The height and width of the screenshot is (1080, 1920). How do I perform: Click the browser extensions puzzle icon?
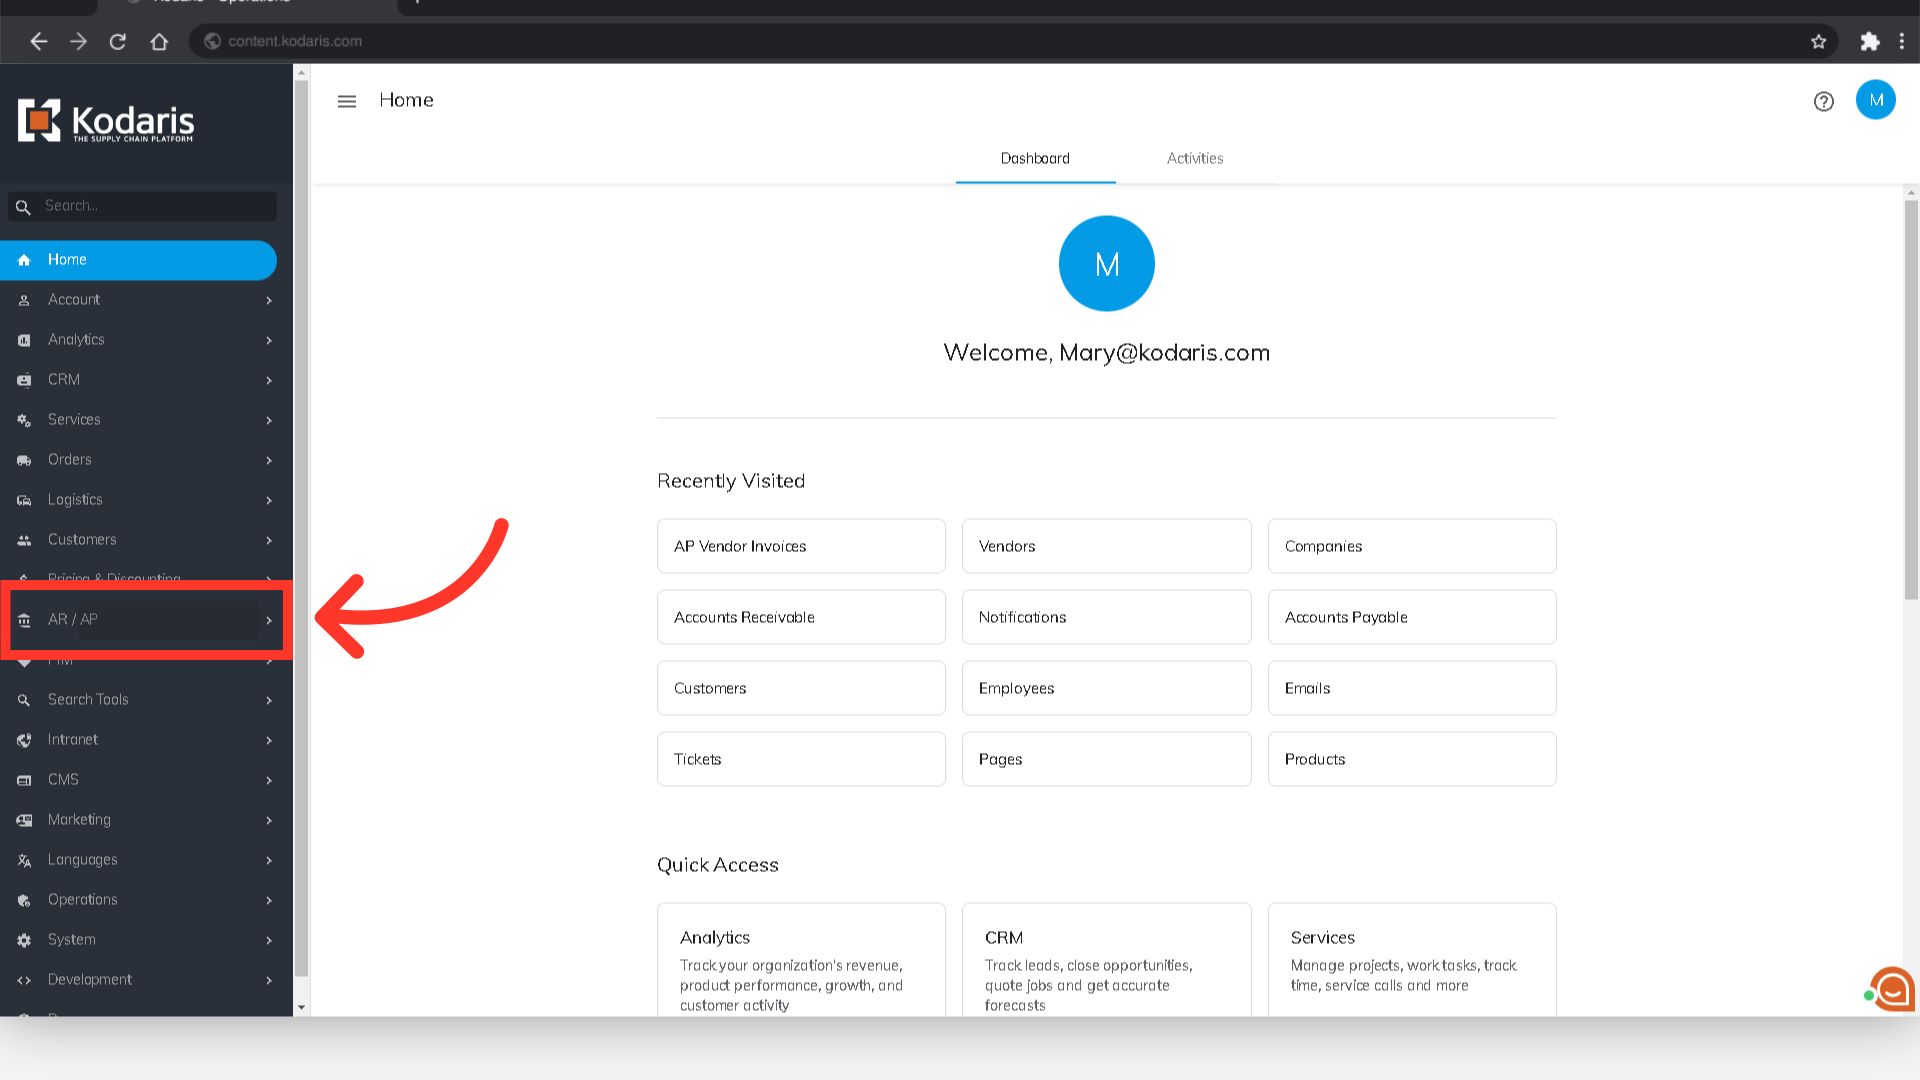point(1869,41)
